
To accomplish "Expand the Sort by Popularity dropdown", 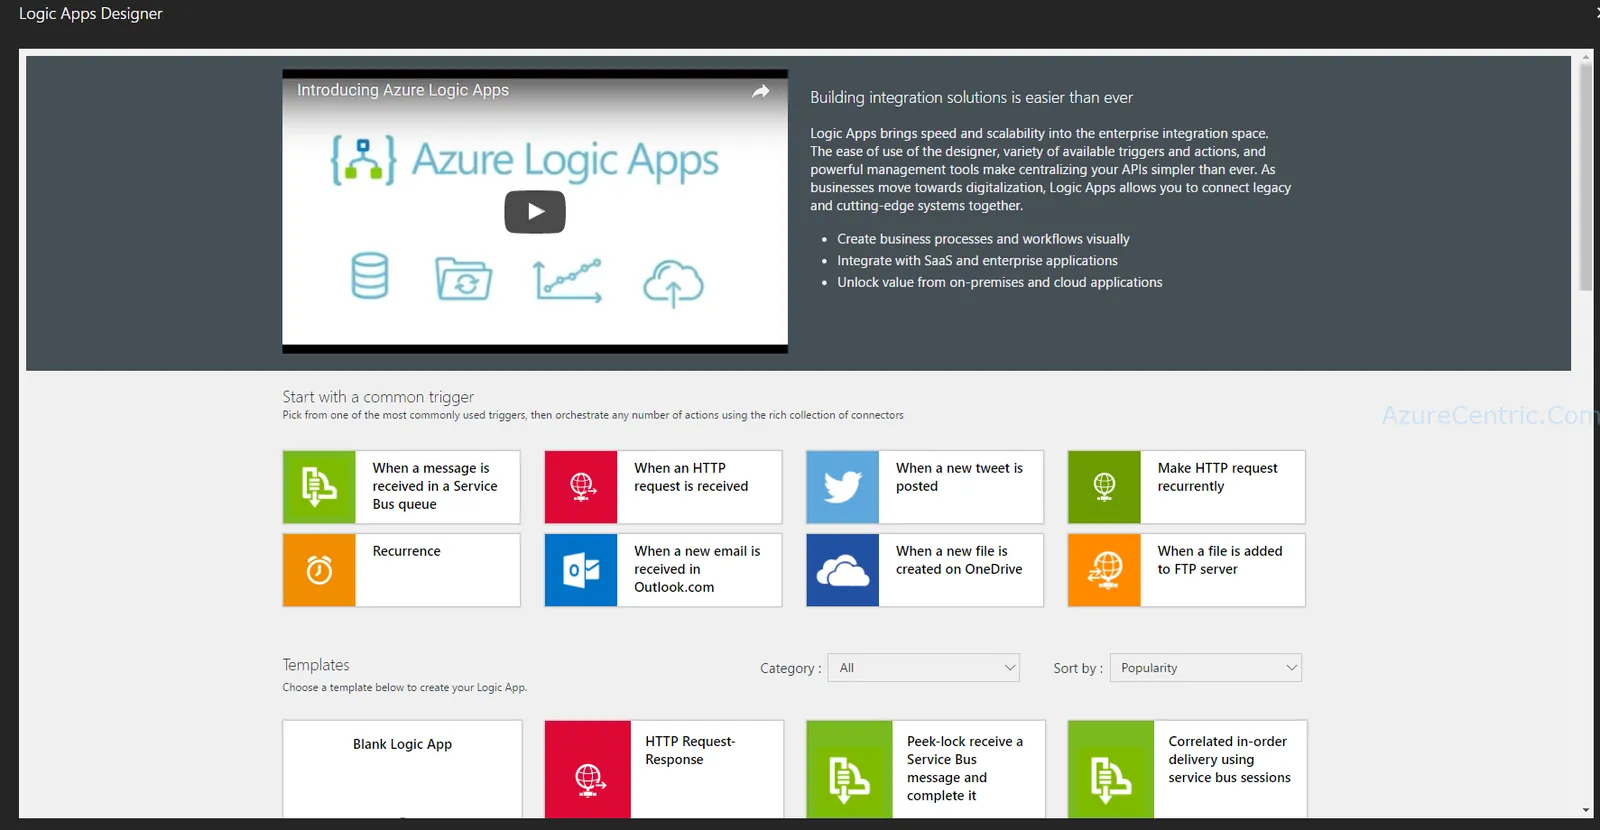I will (x=1206, y=668).
